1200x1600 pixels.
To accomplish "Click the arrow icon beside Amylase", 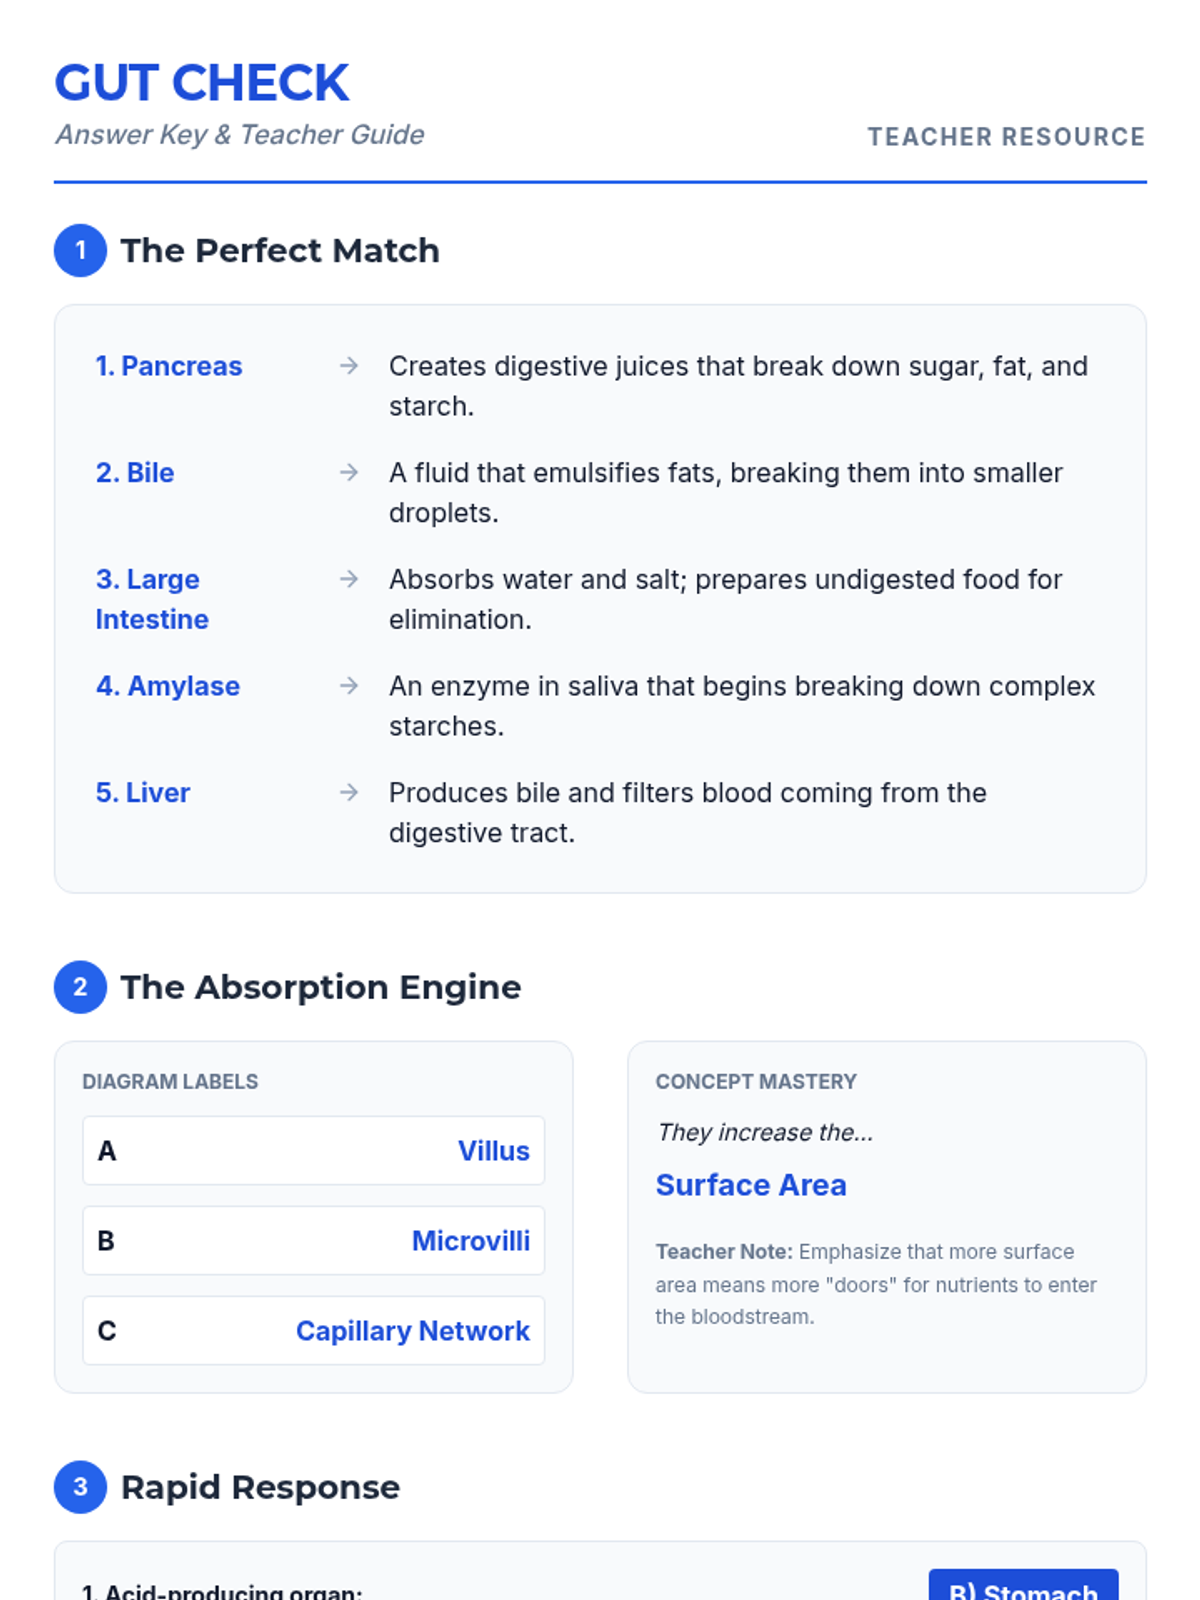I will (x=349, y=686).
